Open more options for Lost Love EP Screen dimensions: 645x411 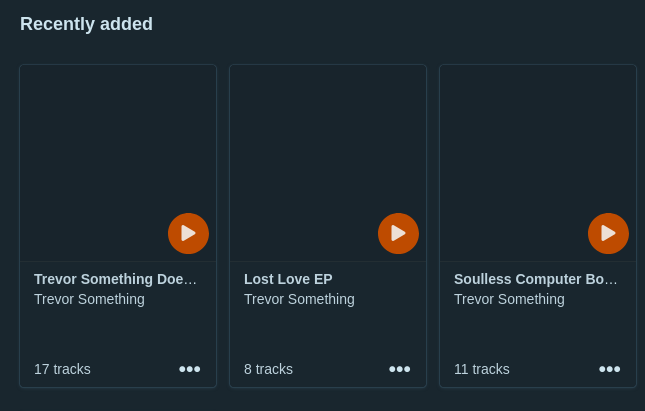coord(399,369)
